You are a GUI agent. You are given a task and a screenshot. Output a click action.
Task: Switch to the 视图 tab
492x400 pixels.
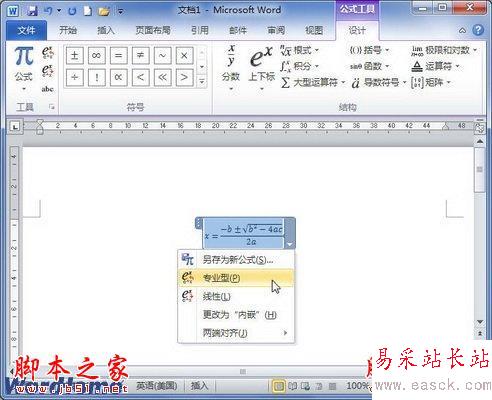(x=314, y=31)
